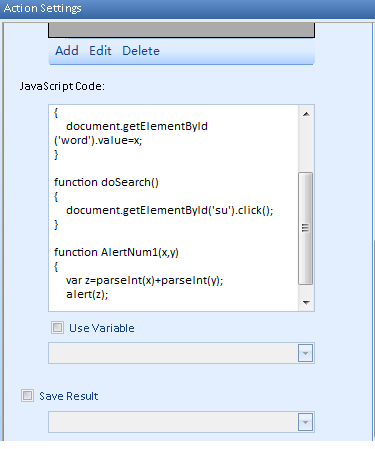Click Edit to modify the selected item
Screen dimensions: 375x449
coord(100,51)
